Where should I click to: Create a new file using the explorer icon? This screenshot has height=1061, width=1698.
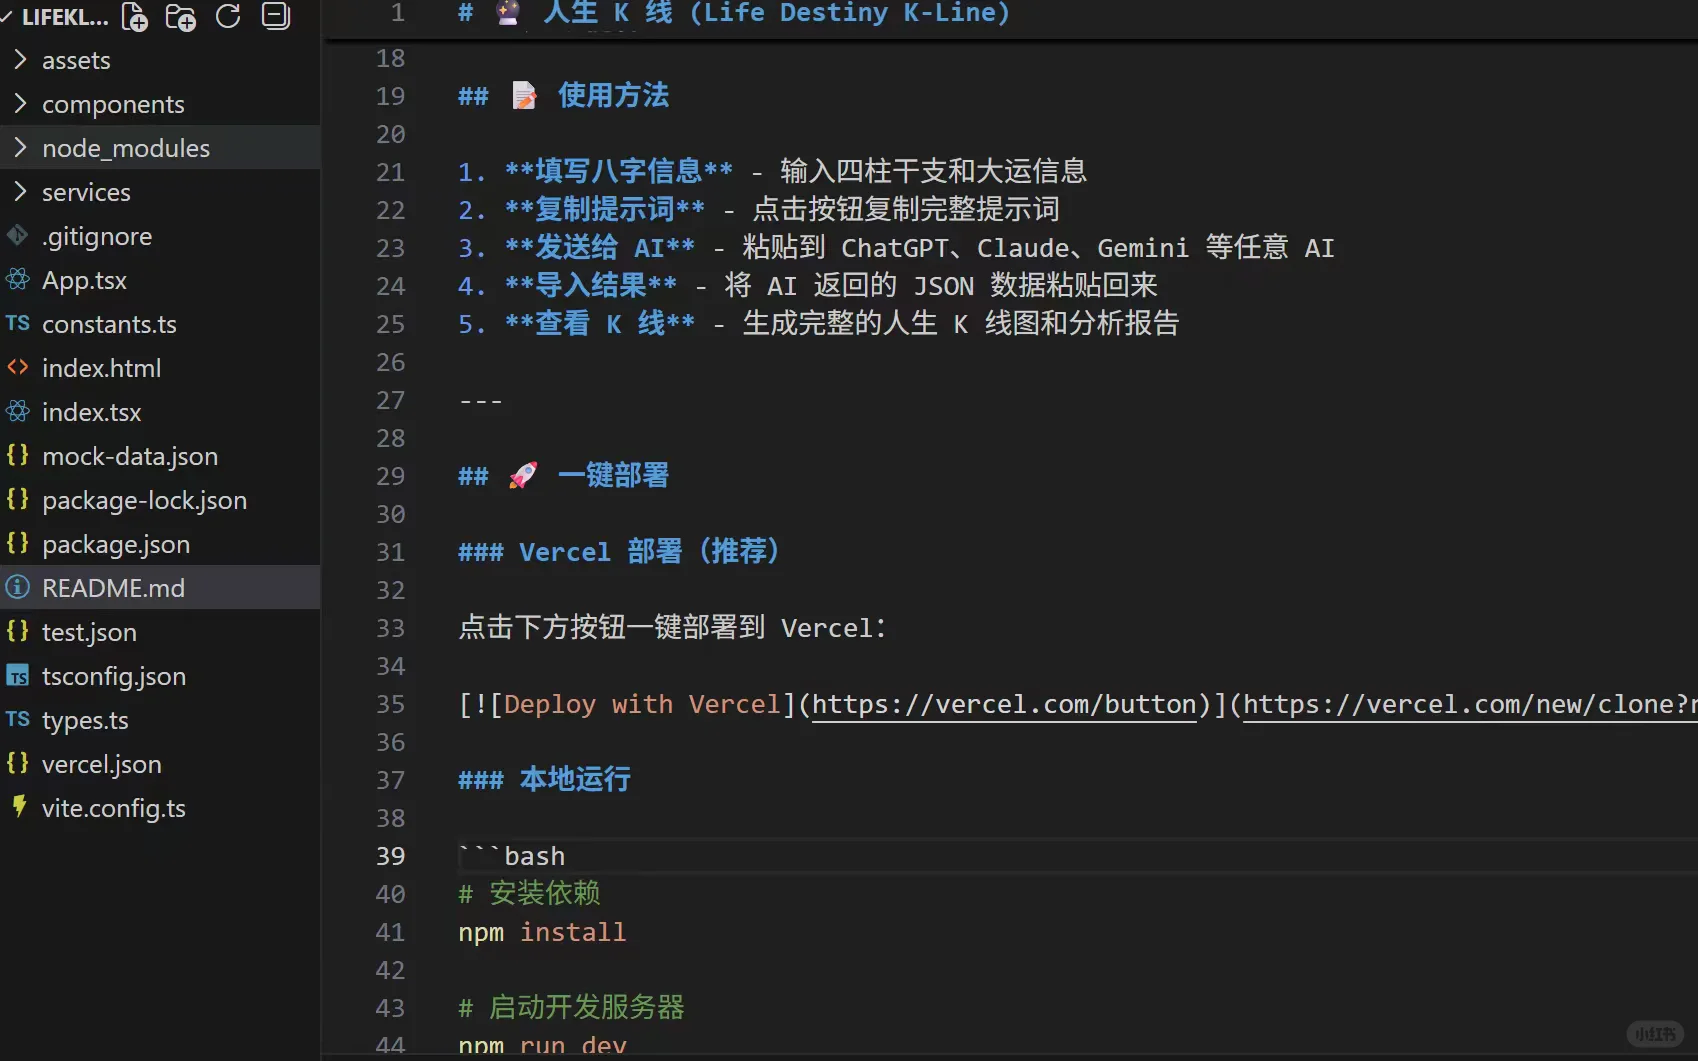[133, 16]
